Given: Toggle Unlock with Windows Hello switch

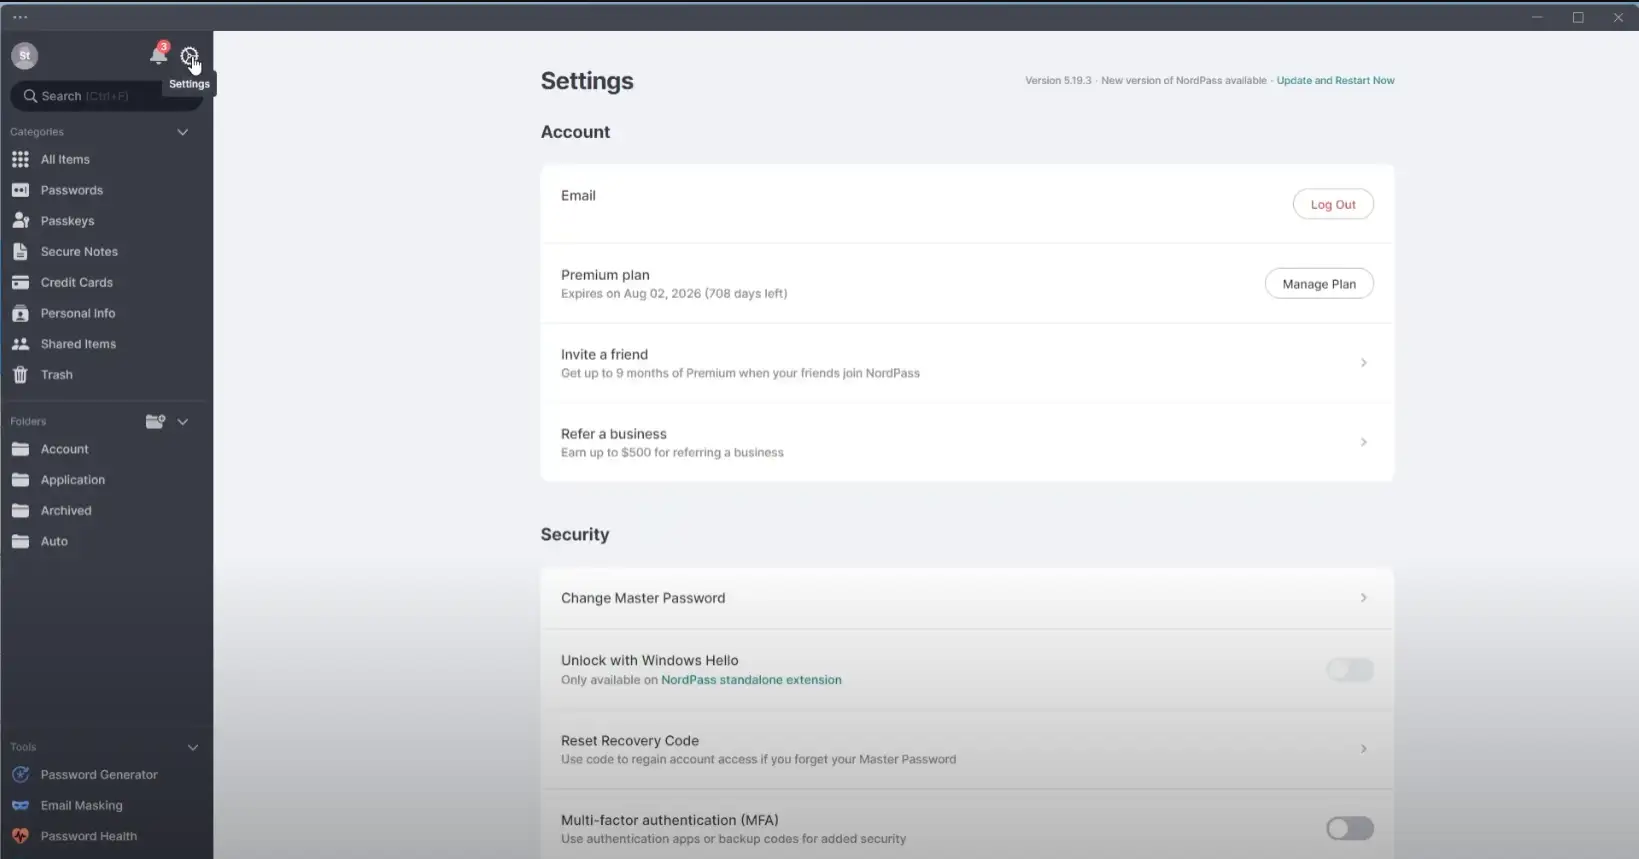Looking at the screenshot, I should [x=1349, y=670].
